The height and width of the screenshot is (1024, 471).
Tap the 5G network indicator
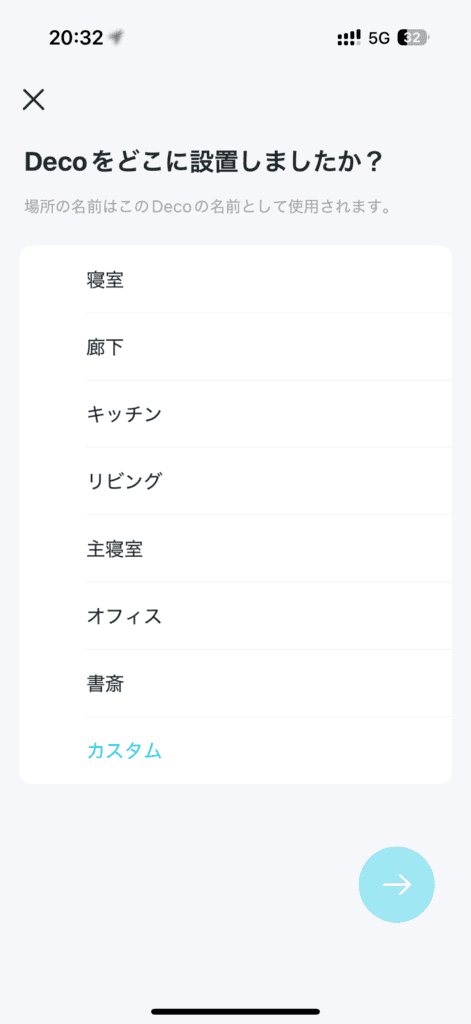coord(379,38)
